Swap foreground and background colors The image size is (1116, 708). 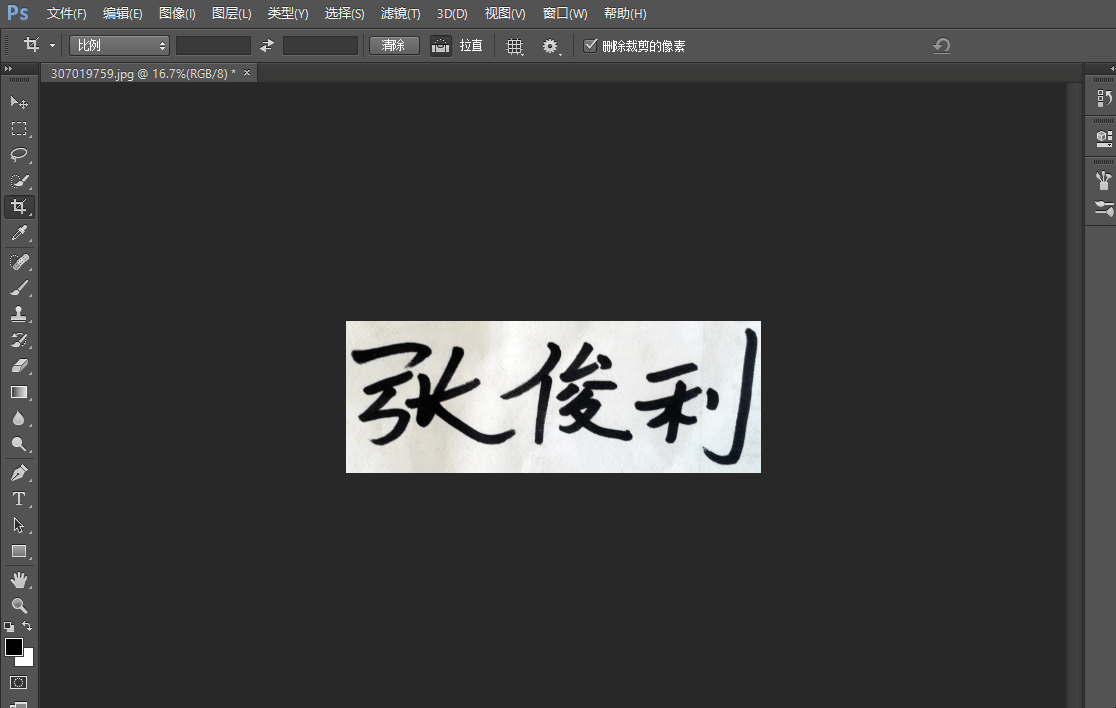[x=27, y=626]
